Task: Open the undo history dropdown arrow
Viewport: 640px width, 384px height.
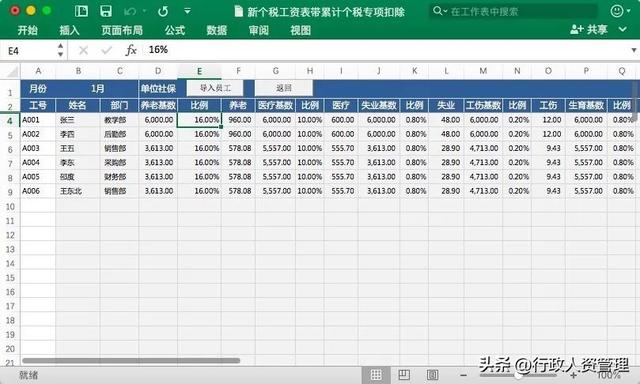Action: pos(144,11)
